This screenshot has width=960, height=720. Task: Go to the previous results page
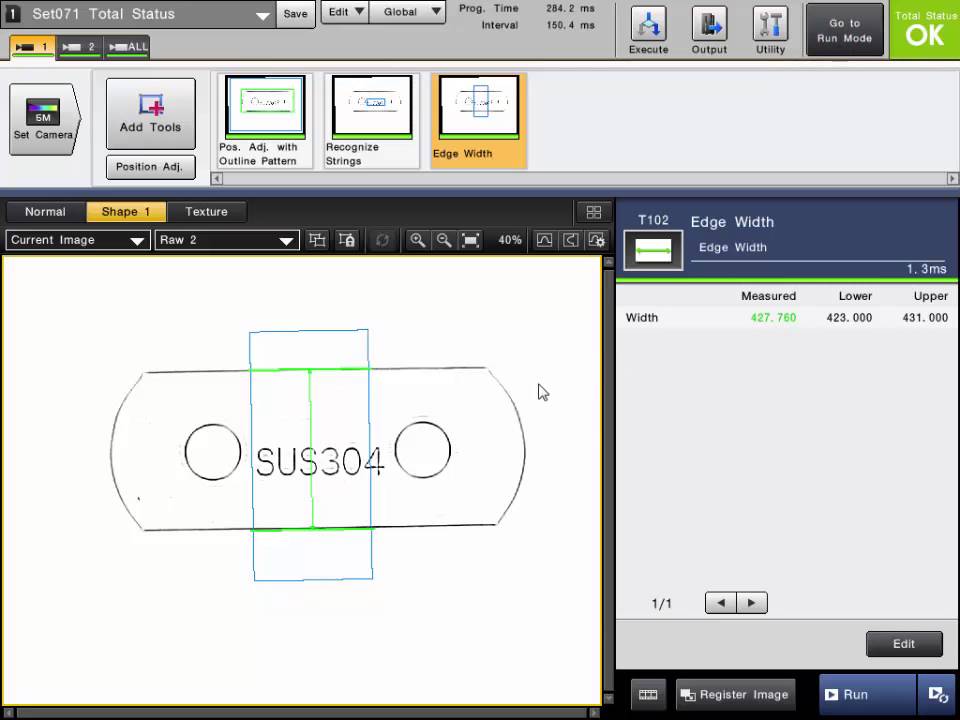[721, 603]
